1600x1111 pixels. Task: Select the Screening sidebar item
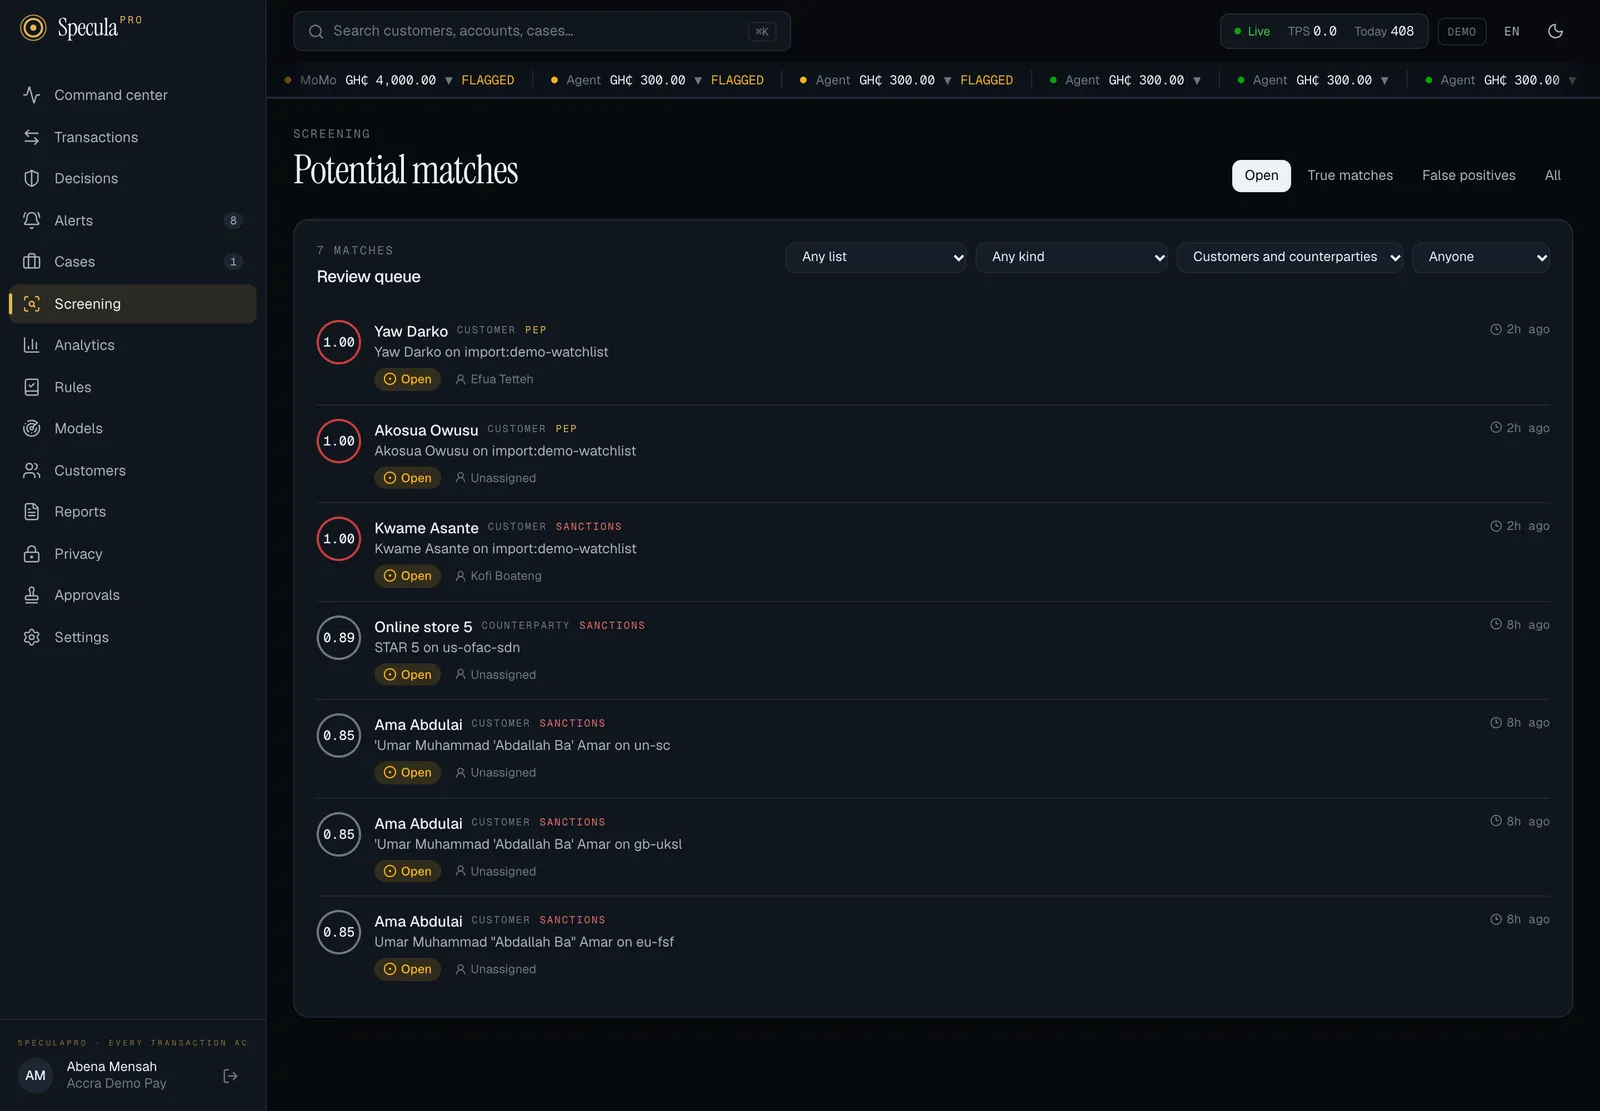point(133,304)
